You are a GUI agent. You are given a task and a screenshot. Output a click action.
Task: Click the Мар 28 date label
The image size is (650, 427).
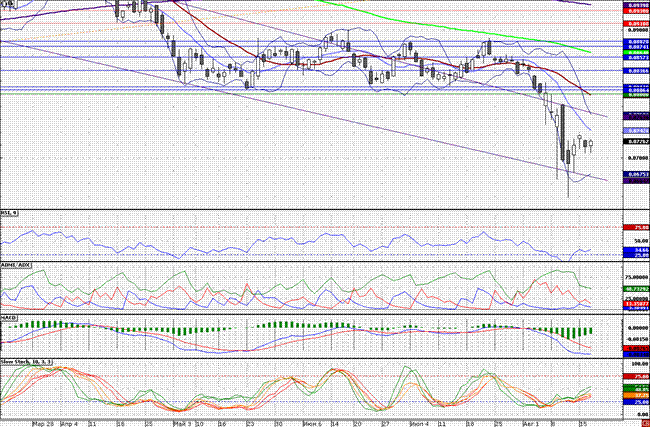pos(43,424)
